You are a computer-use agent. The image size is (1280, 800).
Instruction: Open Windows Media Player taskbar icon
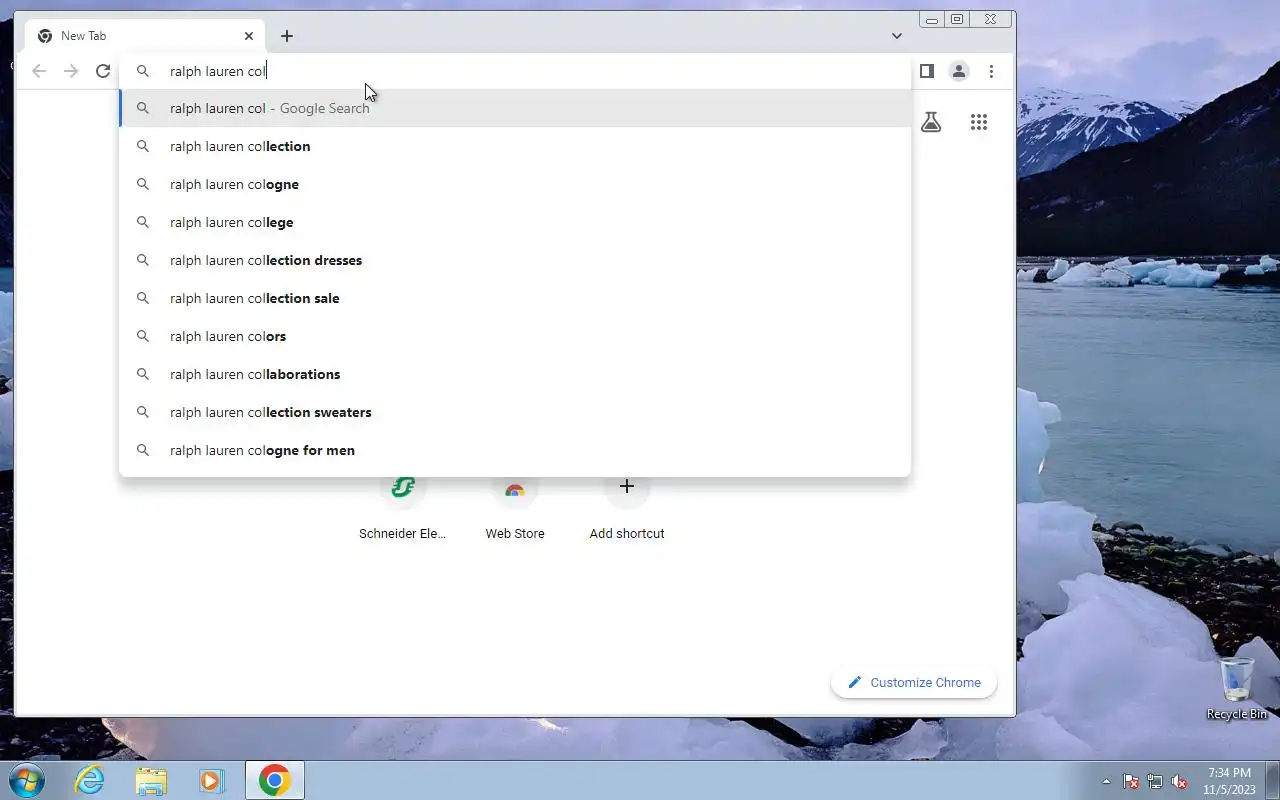(212, 780)
